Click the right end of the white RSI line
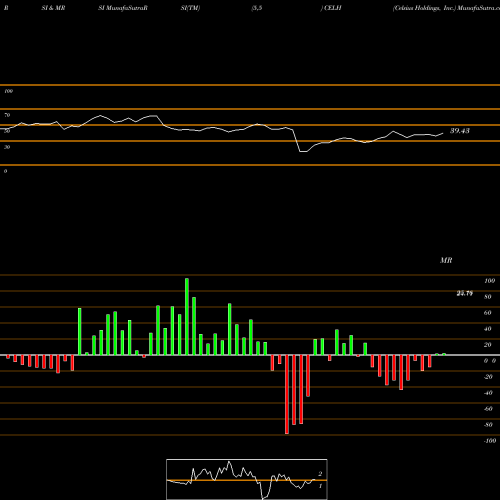This screenshot has height=500, width=500. tap(443, 133)
